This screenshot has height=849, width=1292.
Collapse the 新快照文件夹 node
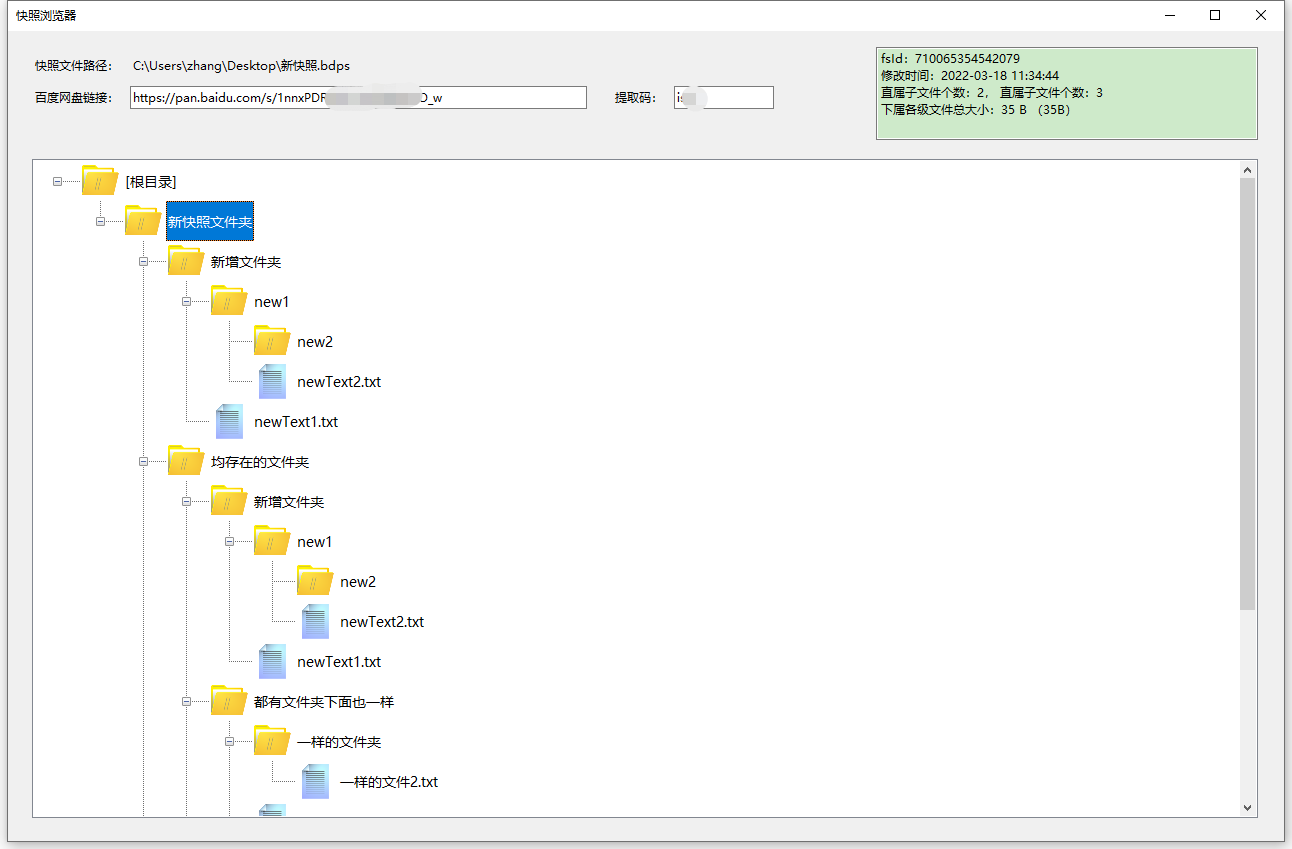click(x=100, y=221)
